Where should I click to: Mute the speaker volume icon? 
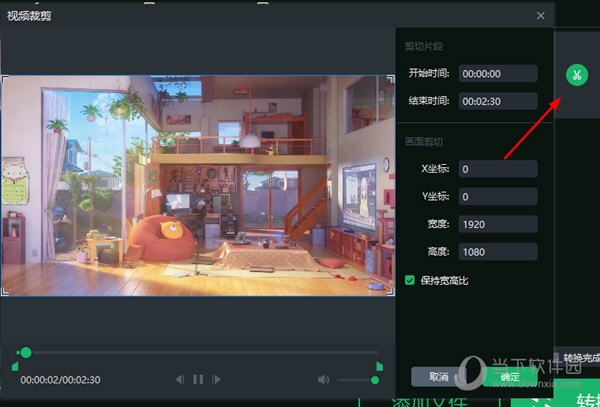[323, 379]
